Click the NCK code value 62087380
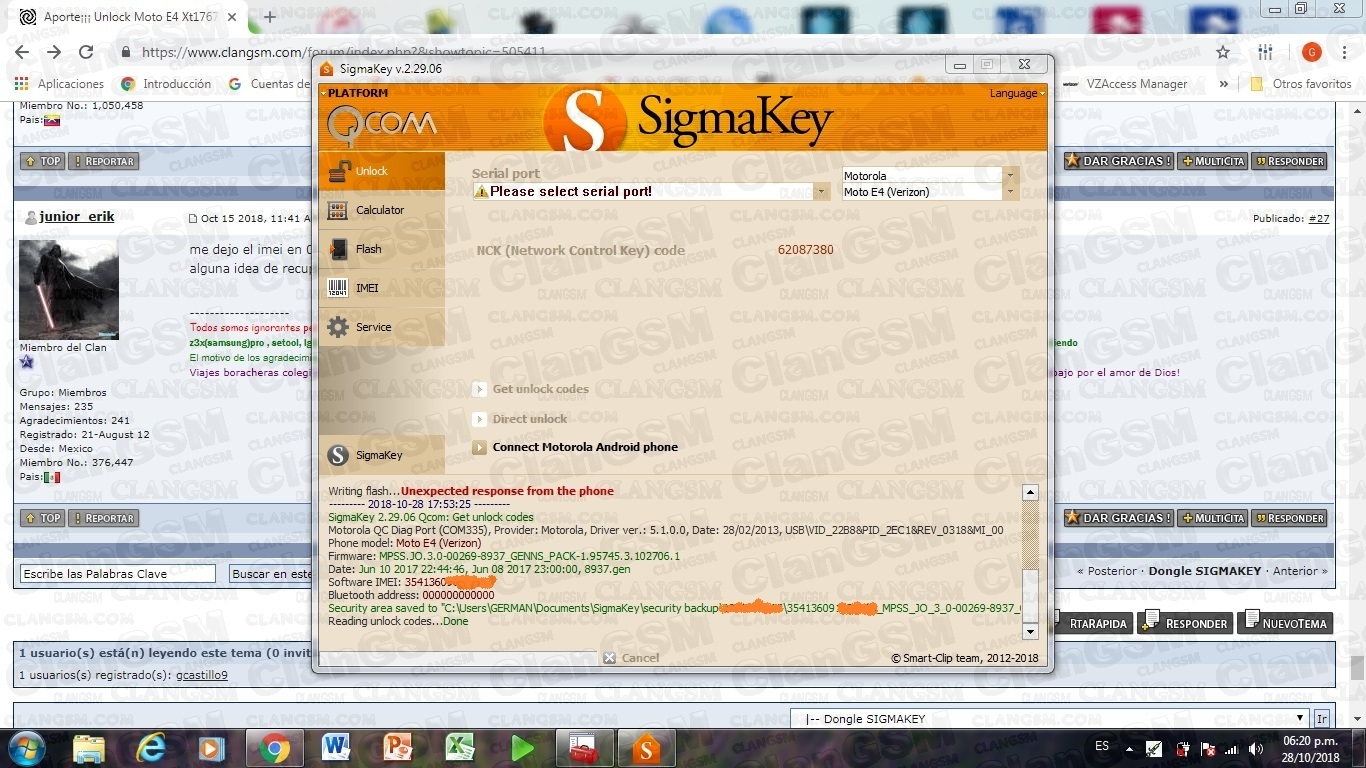 point(806,250)
